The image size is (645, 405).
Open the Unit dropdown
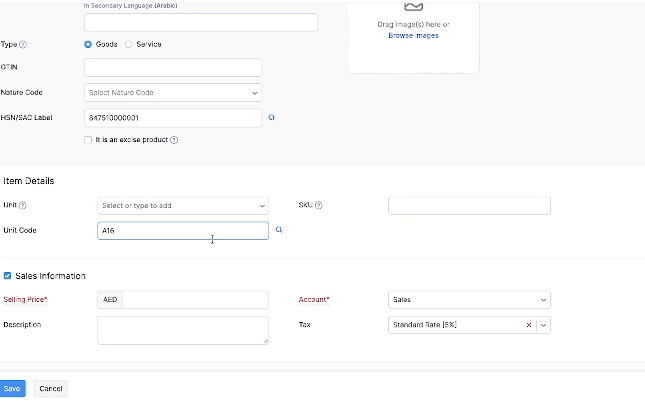[x=183, y=206]
